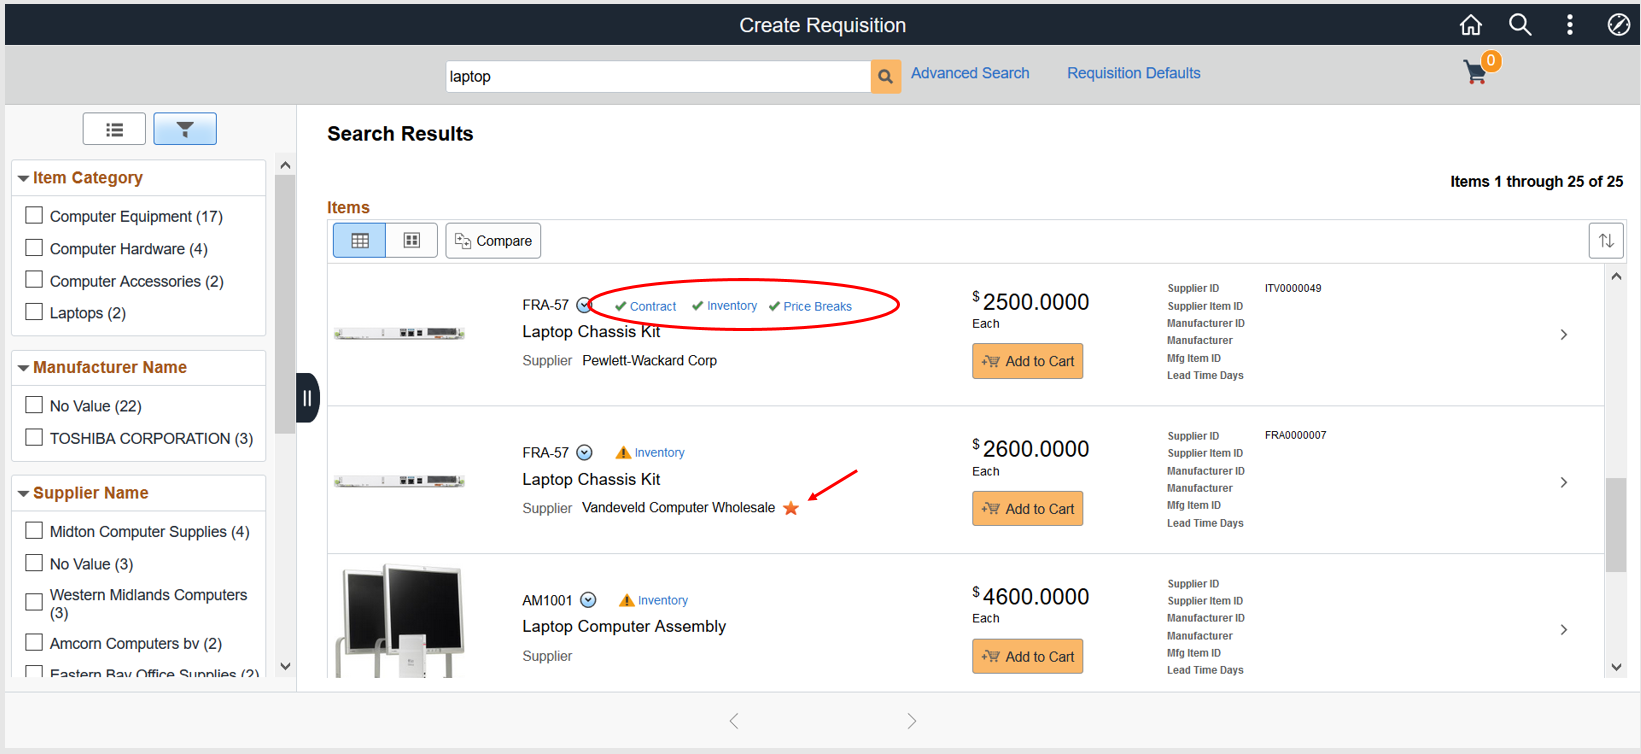Add the $2500 Laptop Chassis Kit to cart

click(1027, 361)
